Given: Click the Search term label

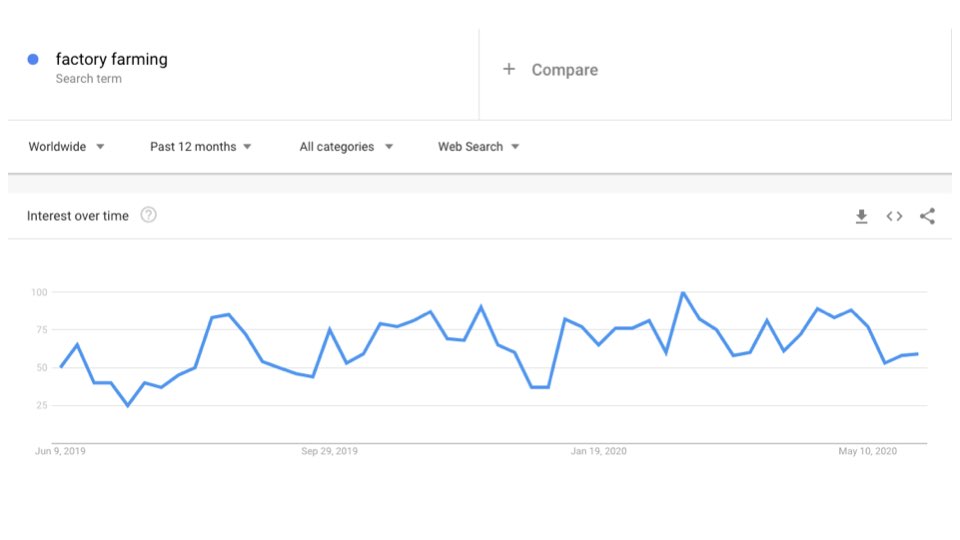Looking at the screenshot, I should coord(88,79).
